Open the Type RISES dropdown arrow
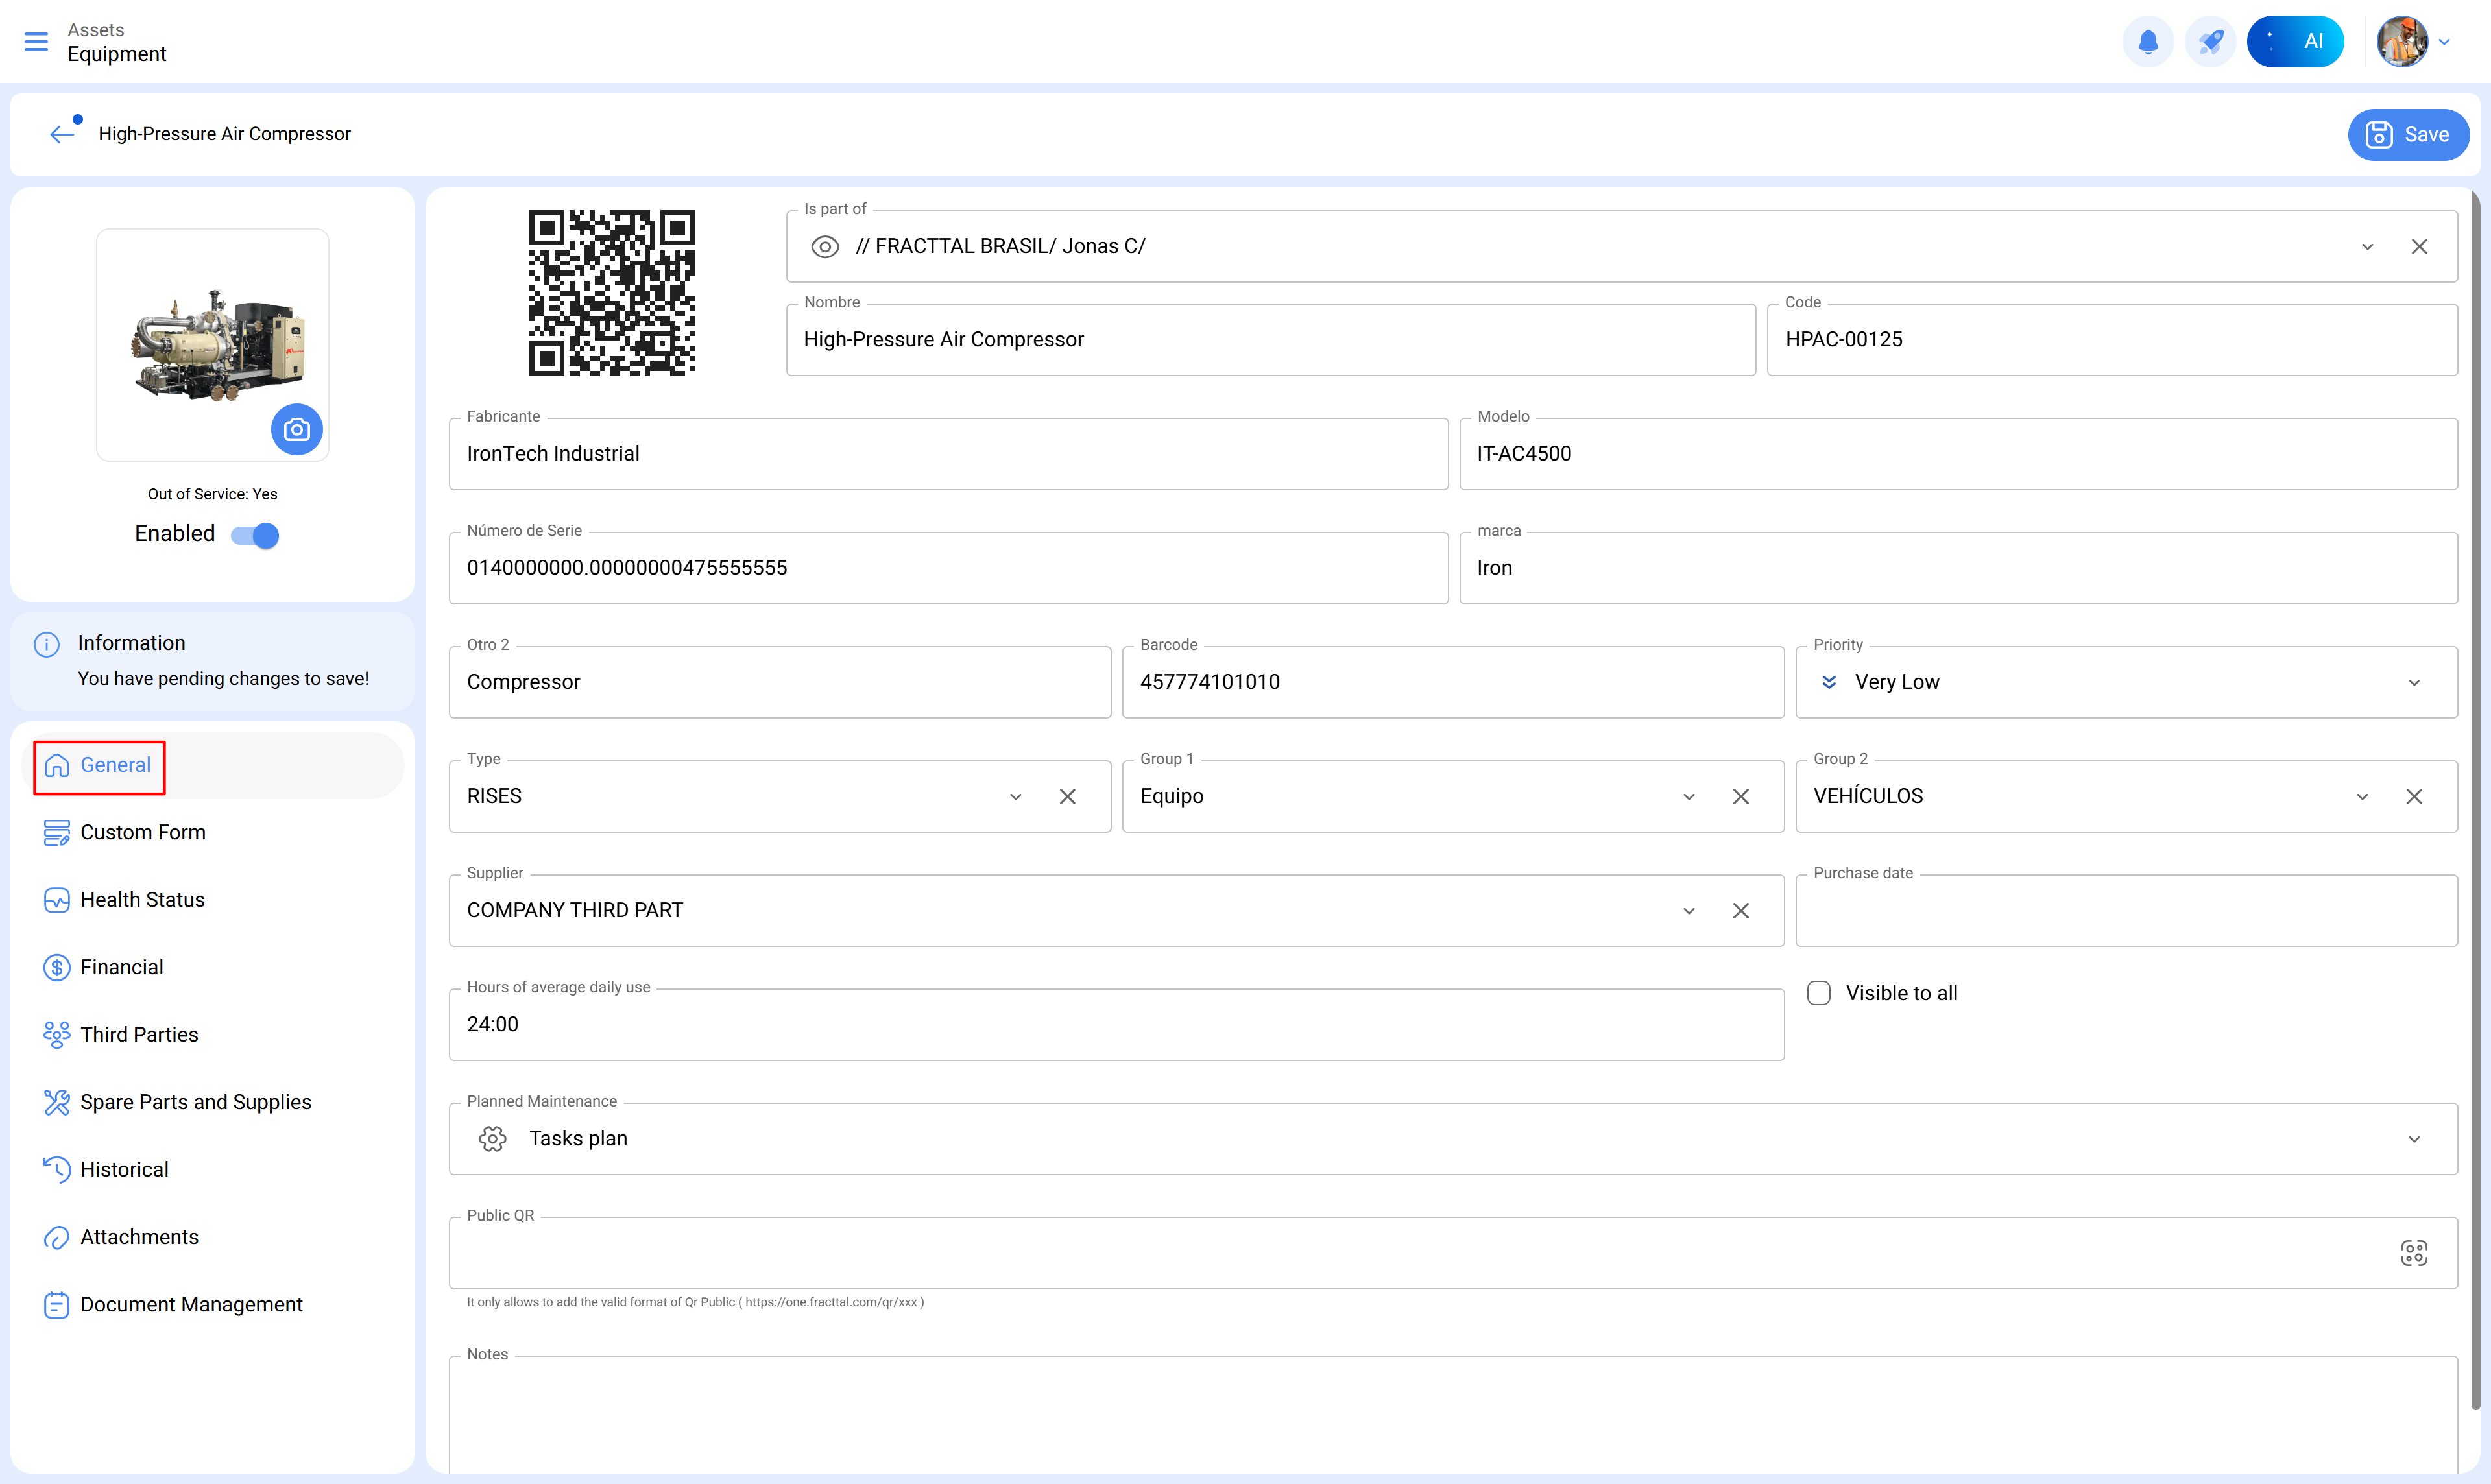The image size is (2491, 1484). pos(1016,797)
